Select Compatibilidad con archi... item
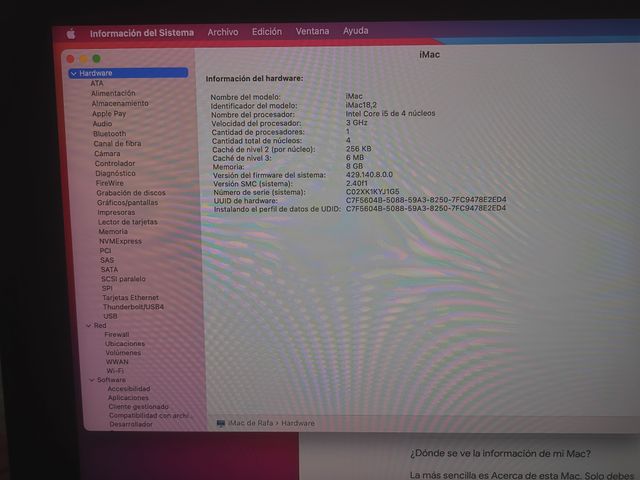The height and width of the screenshot is (480, 640). (149, 416)
